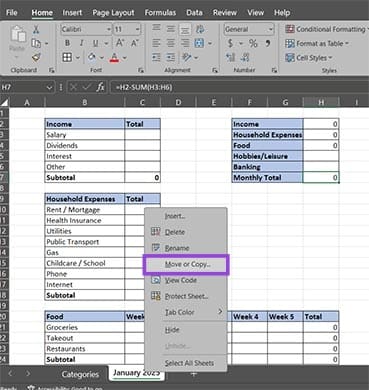Choose Rename in sheet context menu

click(186, 248)
